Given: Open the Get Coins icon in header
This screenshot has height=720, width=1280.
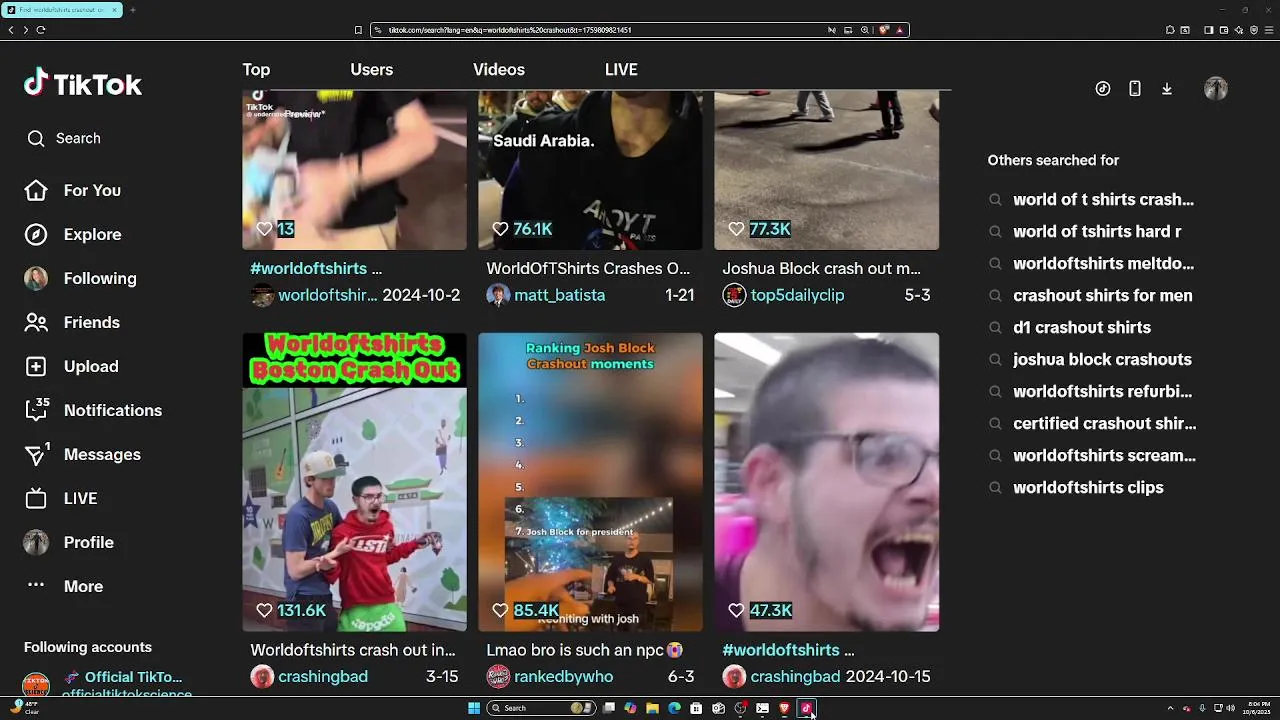Looking at the screenshot, I should pos(1103,88).
